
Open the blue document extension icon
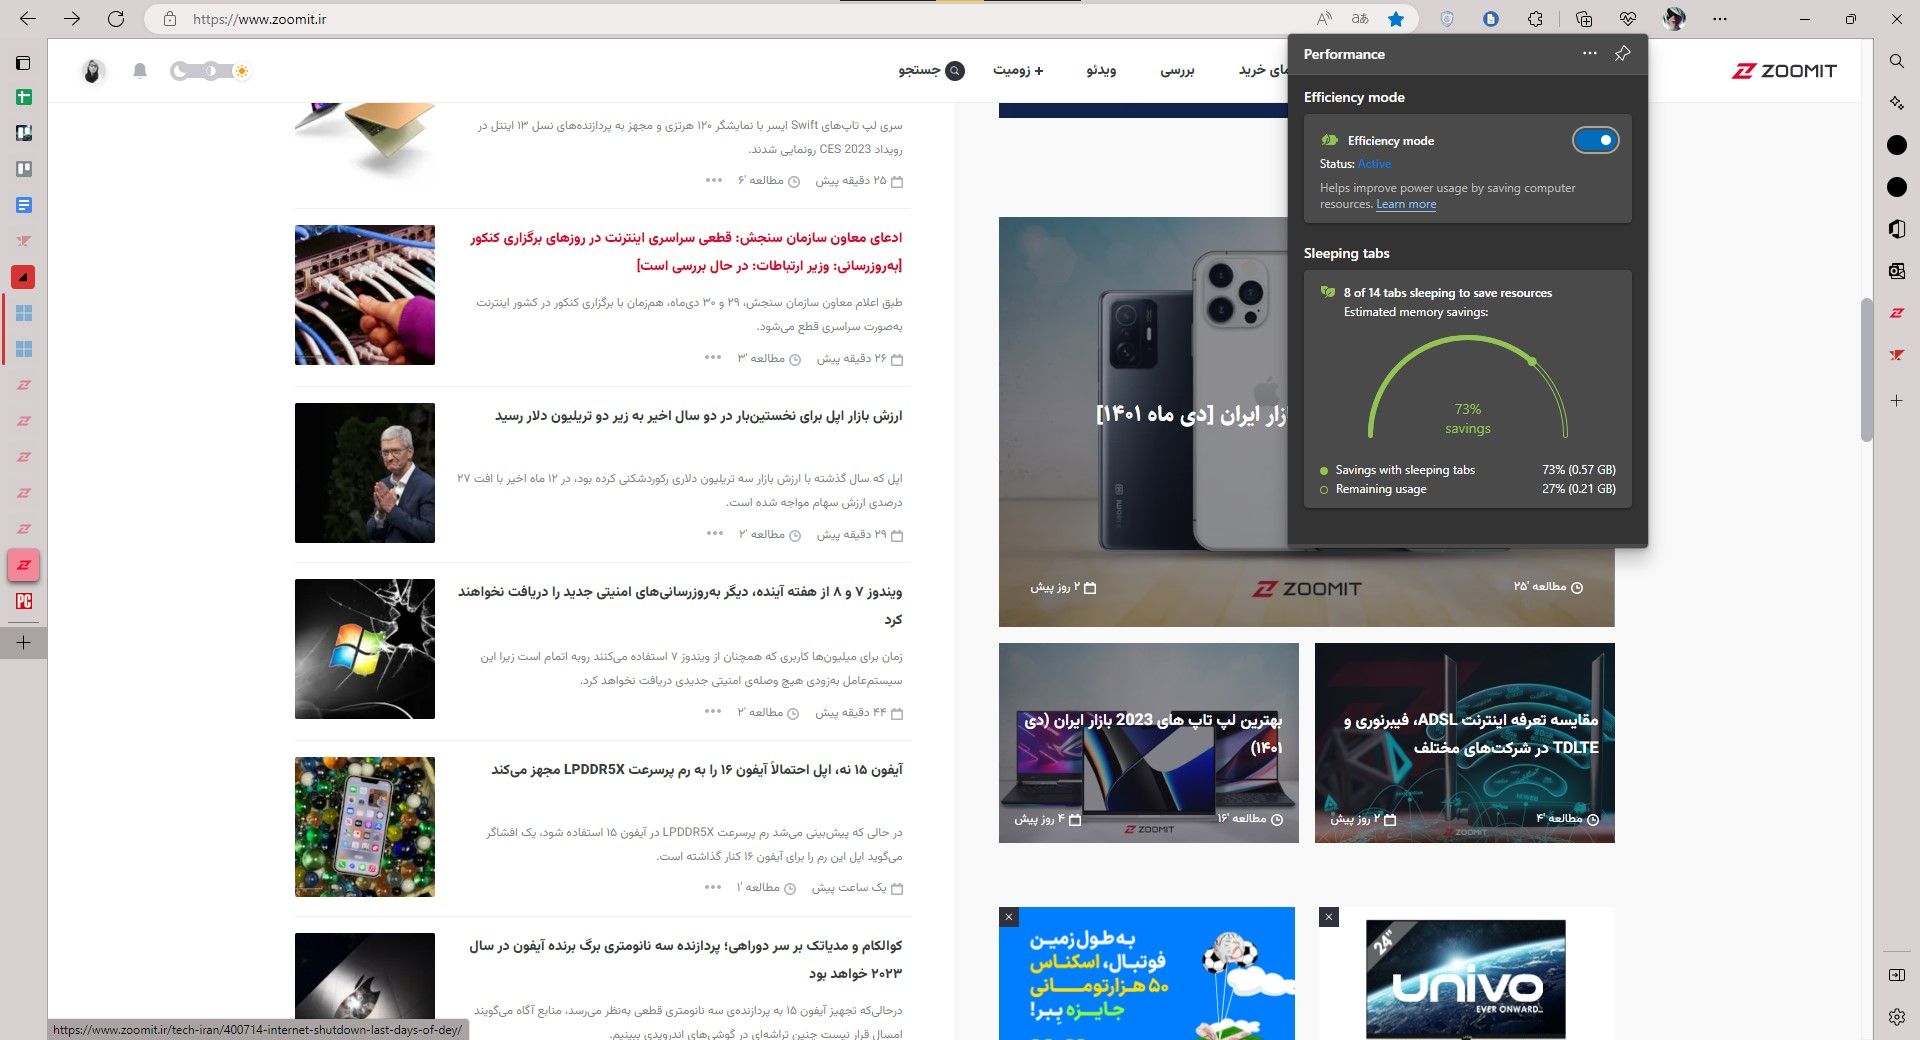click(1491, 19)
